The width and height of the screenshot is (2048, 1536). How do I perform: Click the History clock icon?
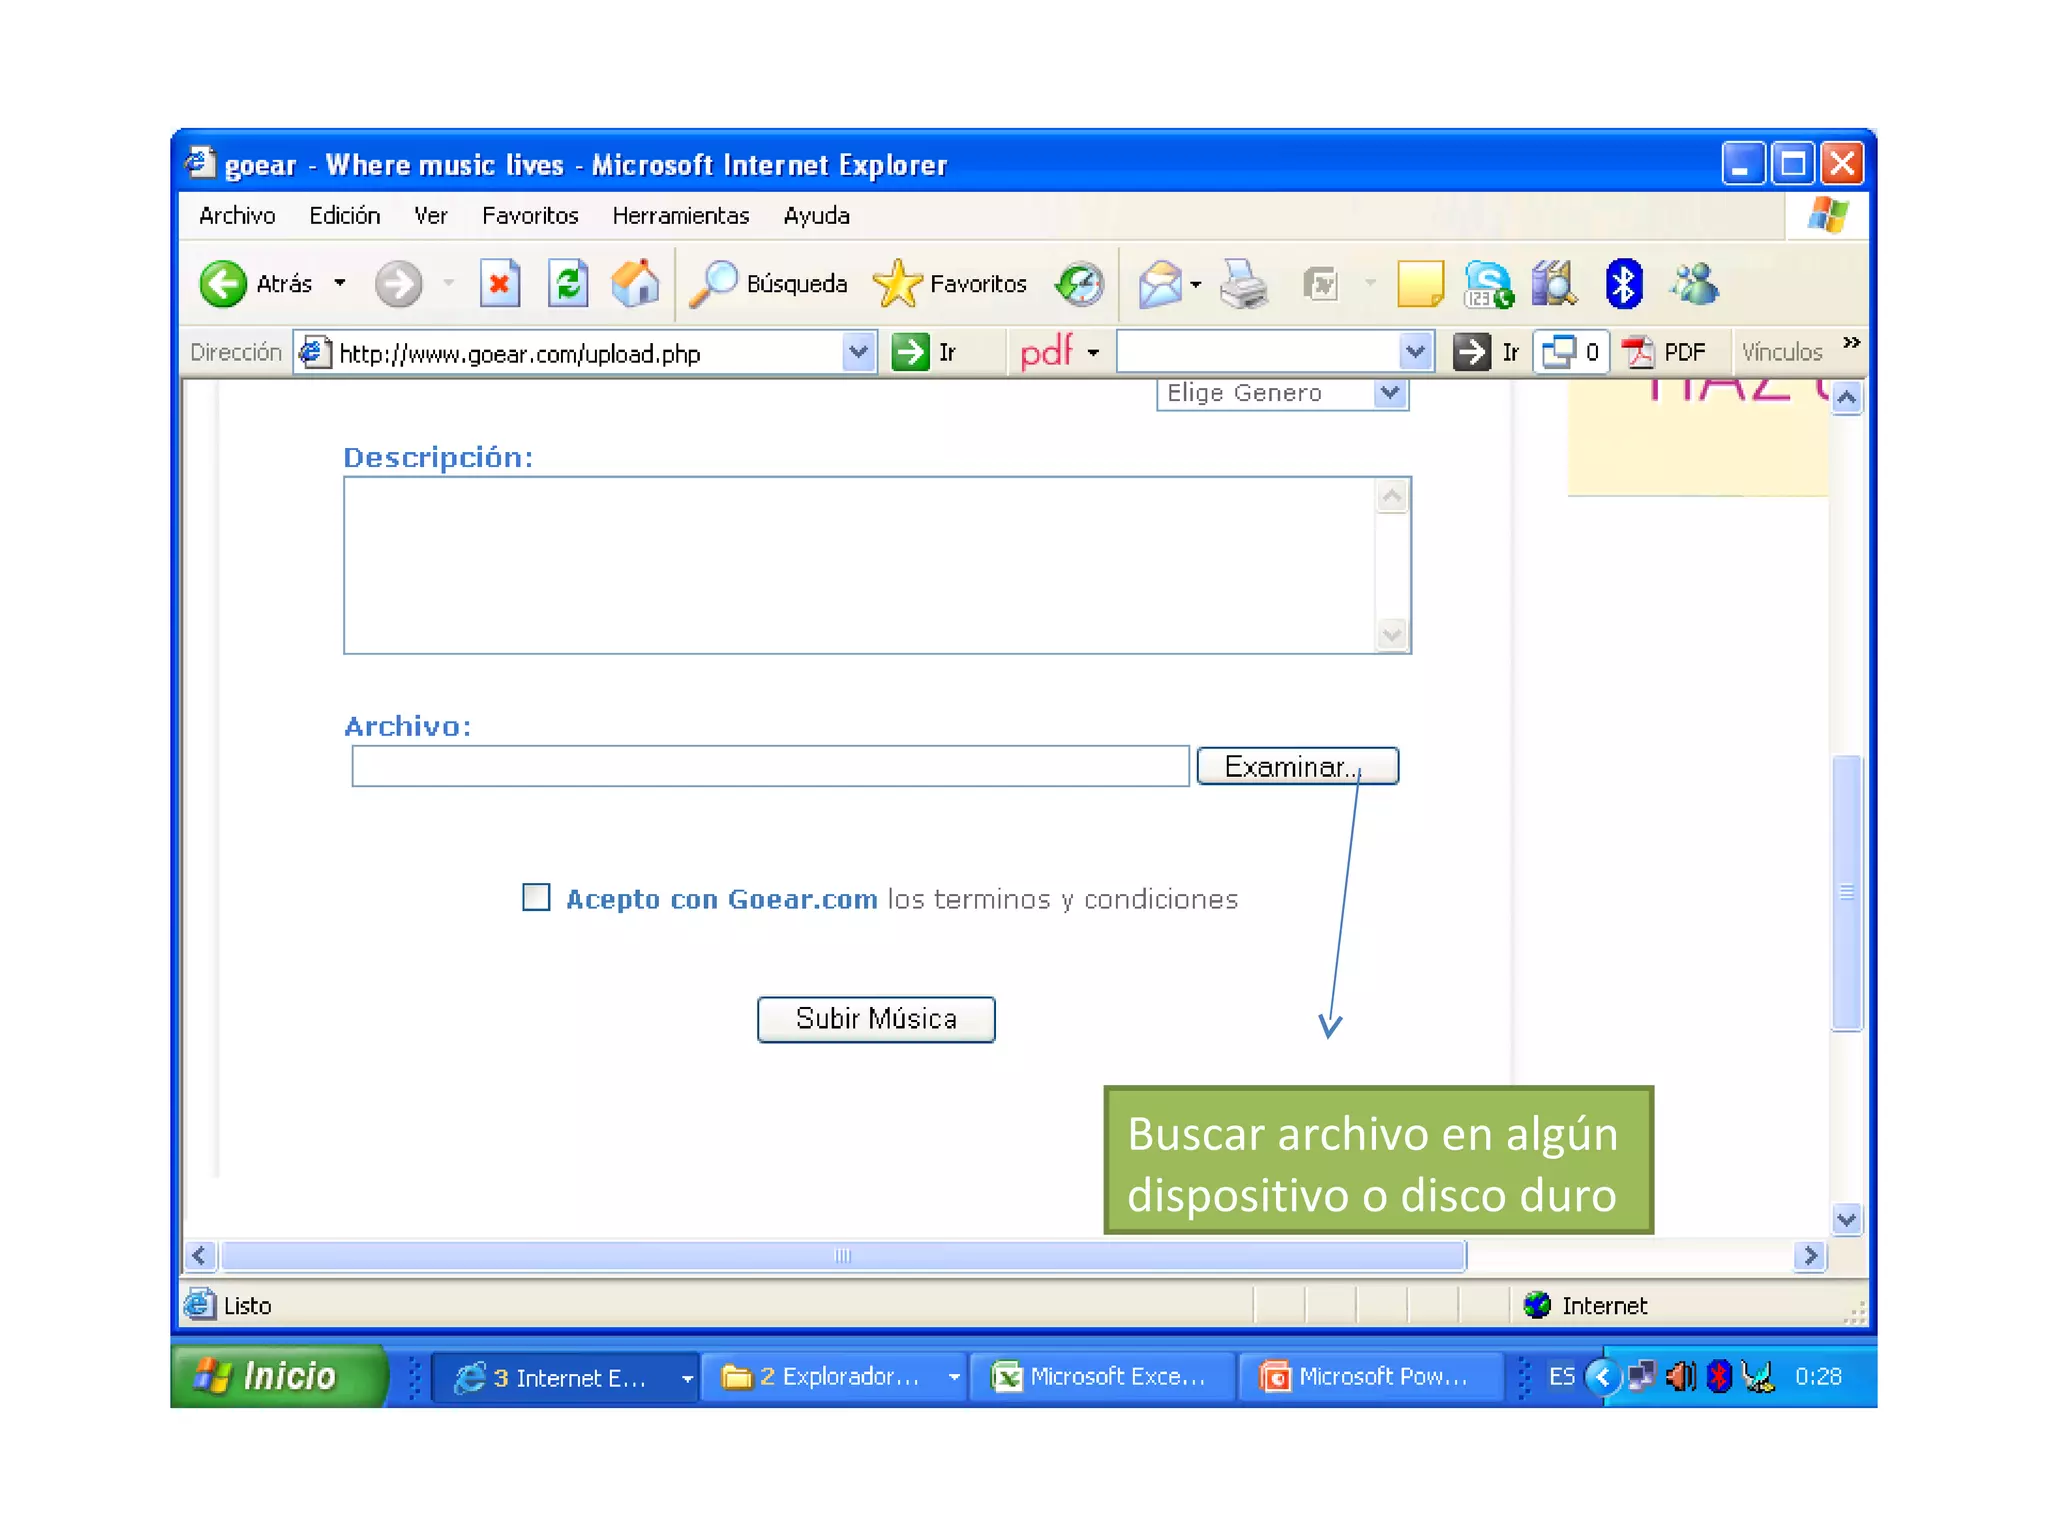click(1080, 285)
